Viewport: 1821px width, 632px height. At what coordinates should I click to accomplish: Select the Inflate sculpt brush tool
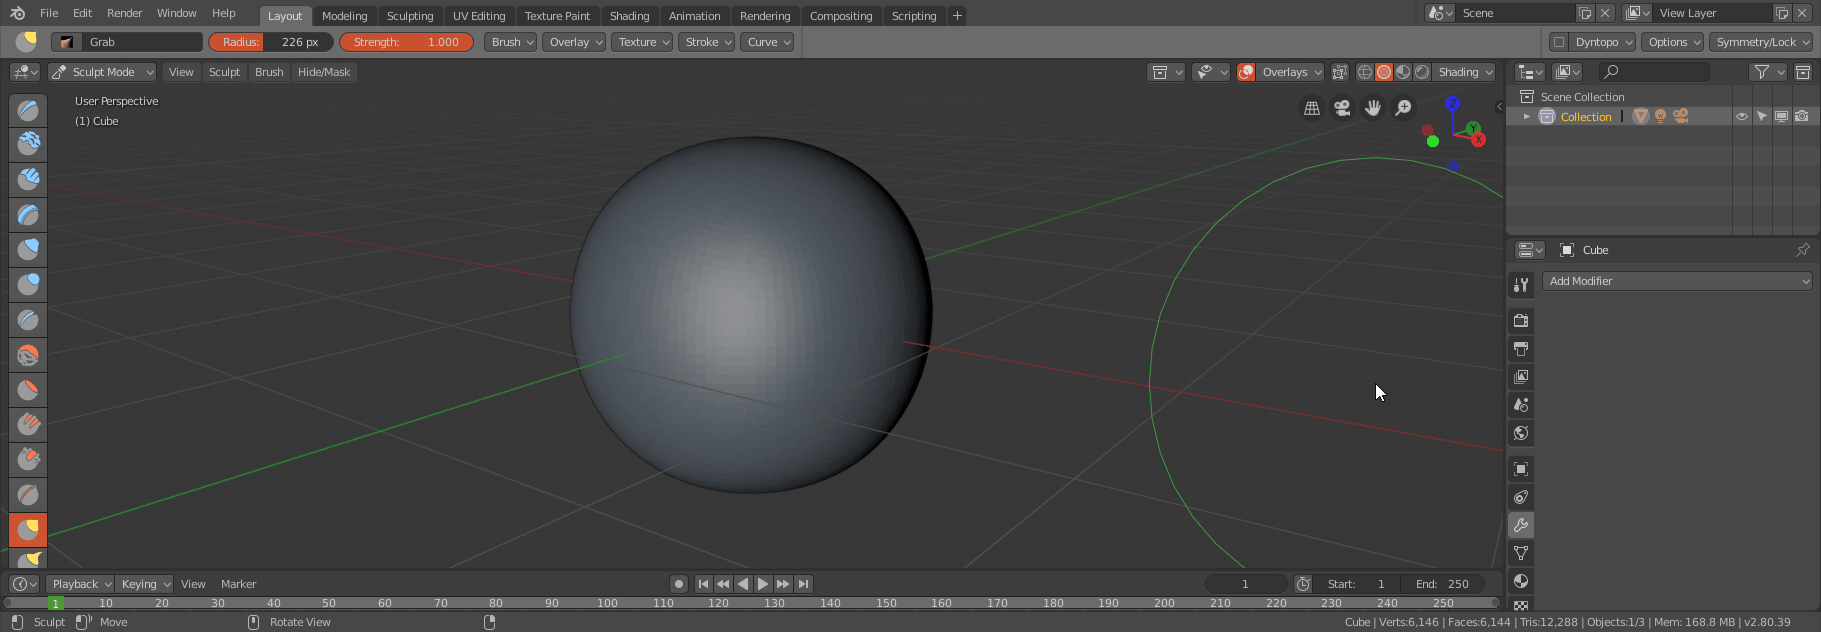tap(28, 250)
